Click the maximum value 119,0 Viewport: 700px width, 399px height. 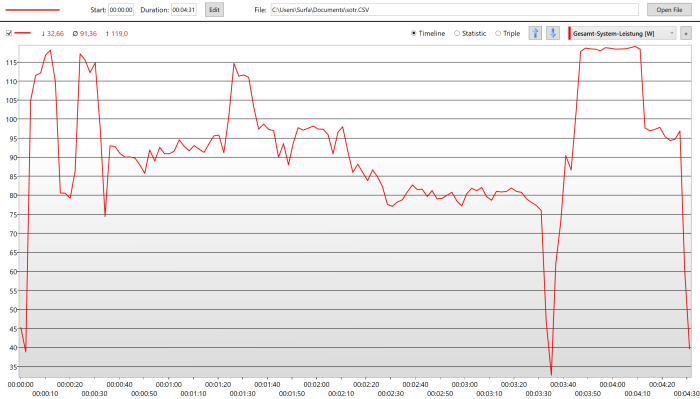pyautogui.click(x=120, y=33)
